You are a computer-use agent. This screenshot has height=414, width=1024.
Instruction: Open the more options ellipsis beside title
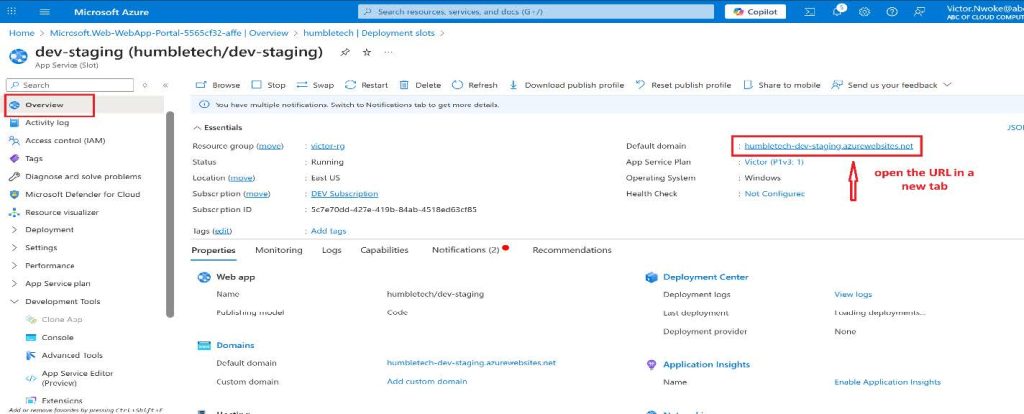[x=389, y=52]
